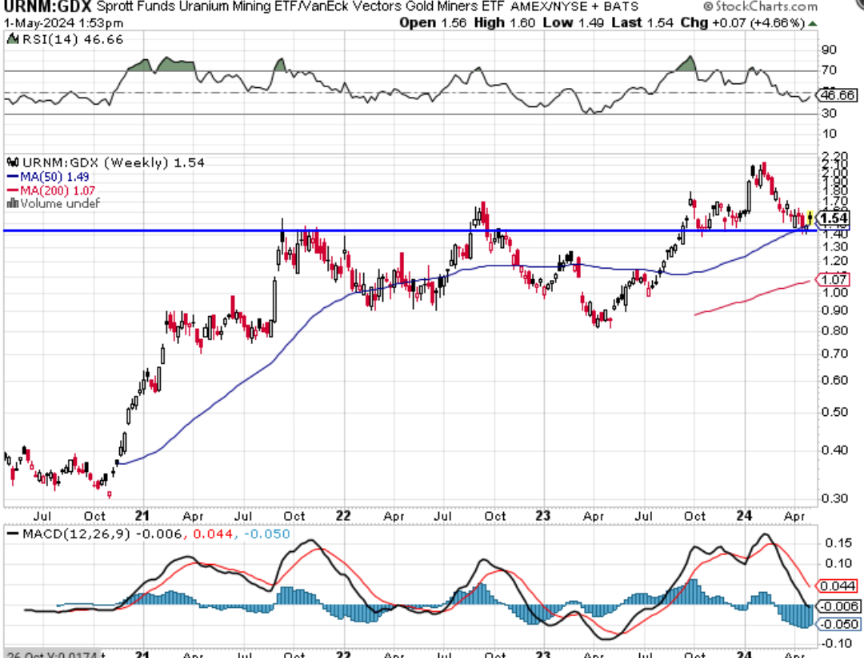The width and height of the screenshot is (864, 658).
Task: Click the red 1.07 tag on price axis
Action: click(833, 279)
